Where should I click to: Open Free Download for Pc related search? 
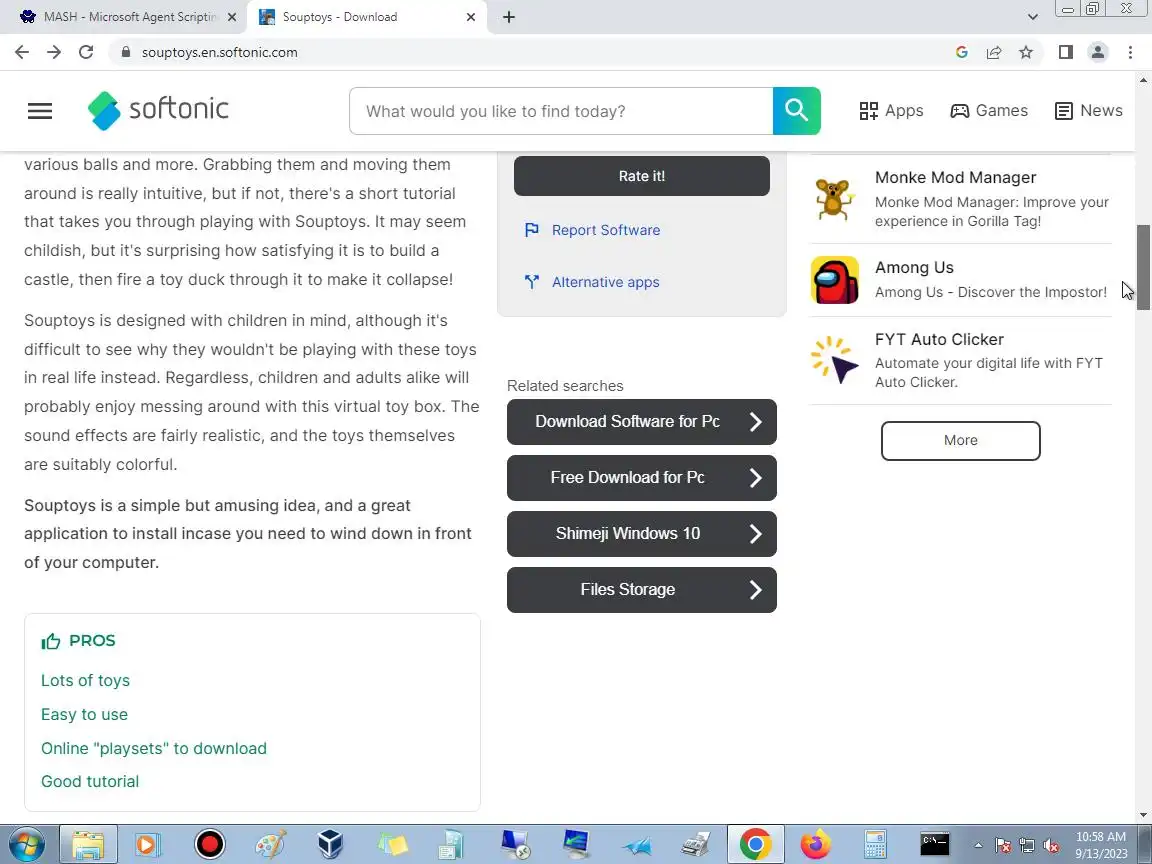tap(641, 478)
